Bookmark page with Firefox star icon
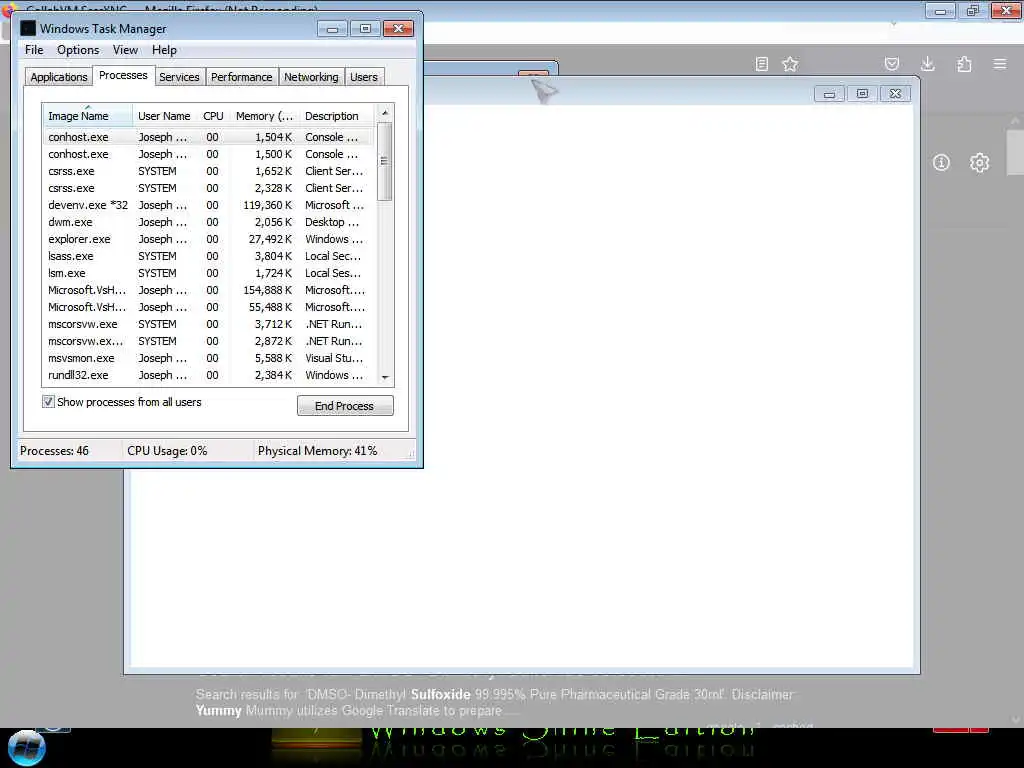 click(x=790, y=64)
